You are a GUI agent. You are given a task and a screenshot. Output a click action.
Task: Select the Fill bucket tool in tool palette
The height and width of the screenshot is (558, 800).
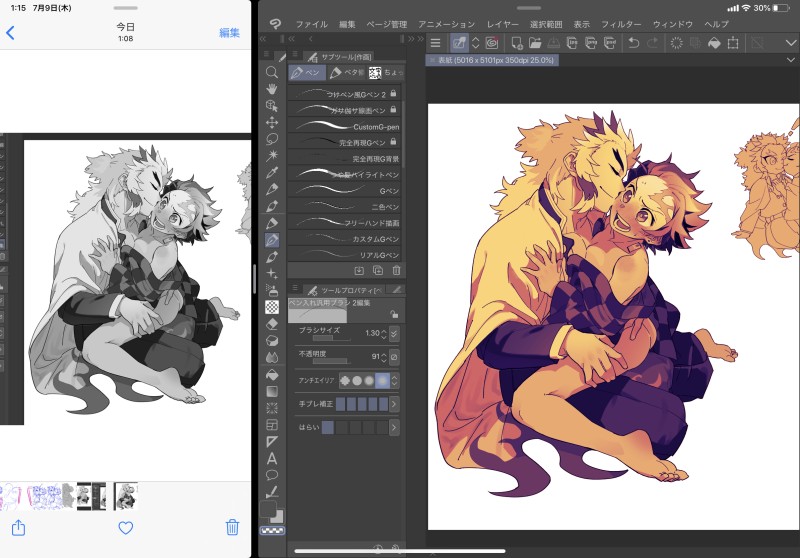coord(272,374)
